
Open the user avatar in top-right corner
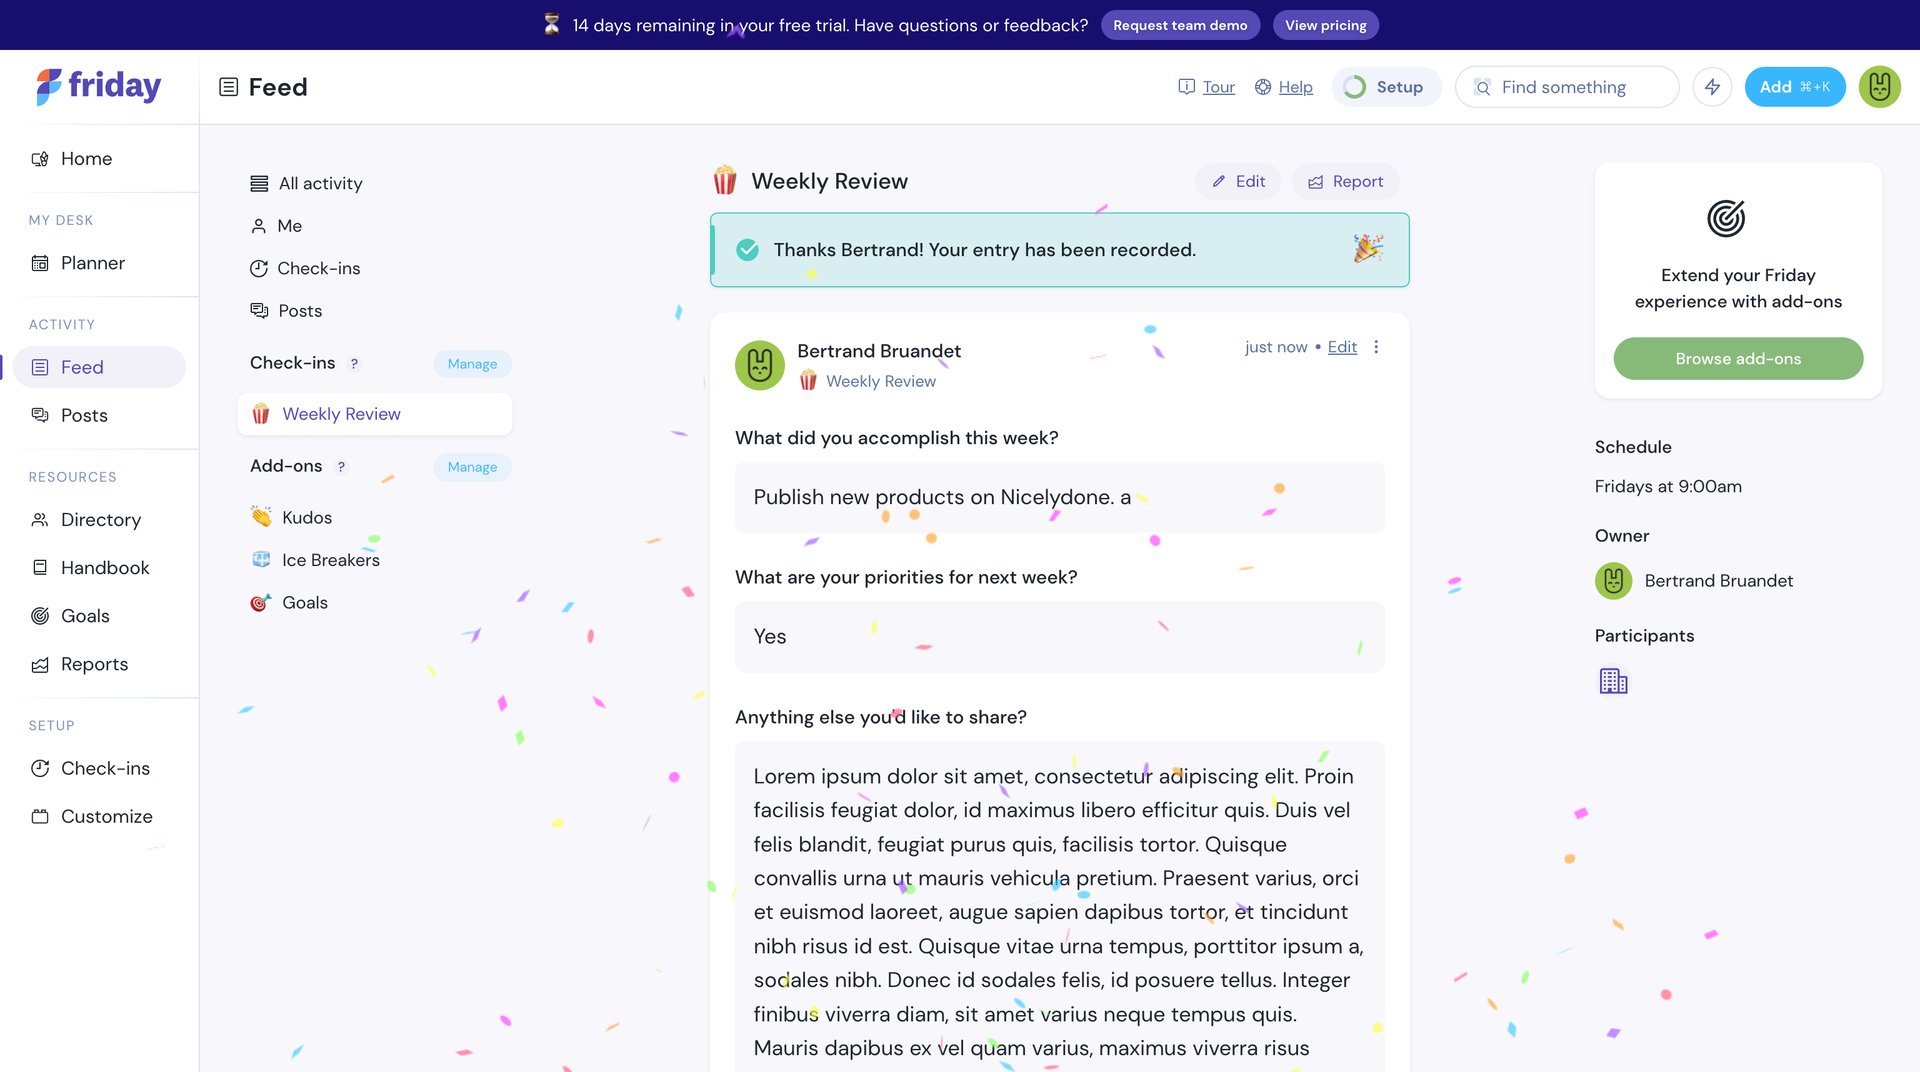tap(1879, 87)
